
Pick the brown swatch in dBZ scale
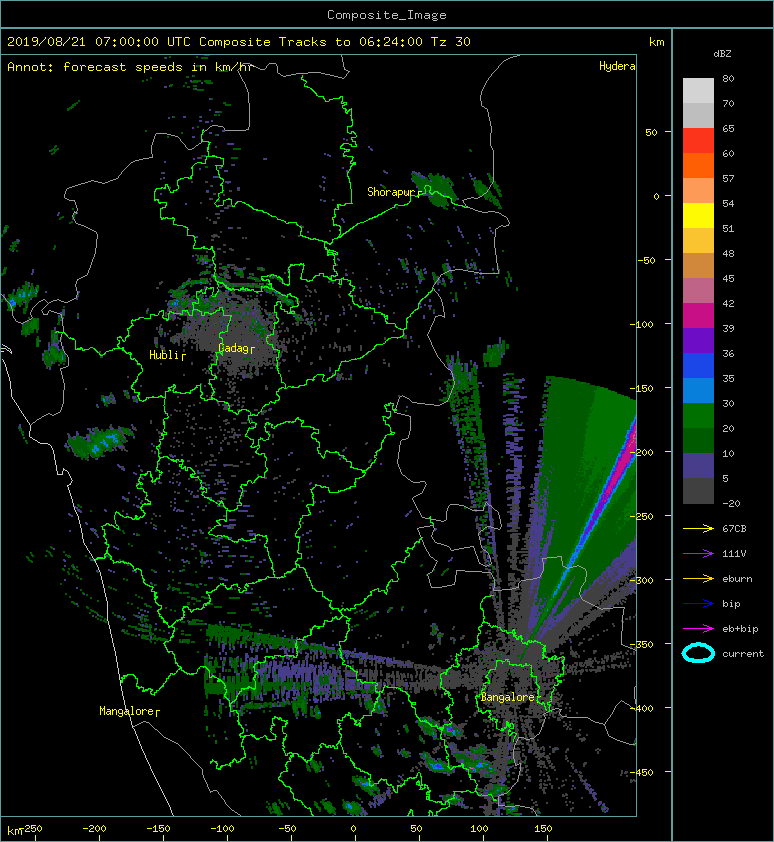coord(698,265)
